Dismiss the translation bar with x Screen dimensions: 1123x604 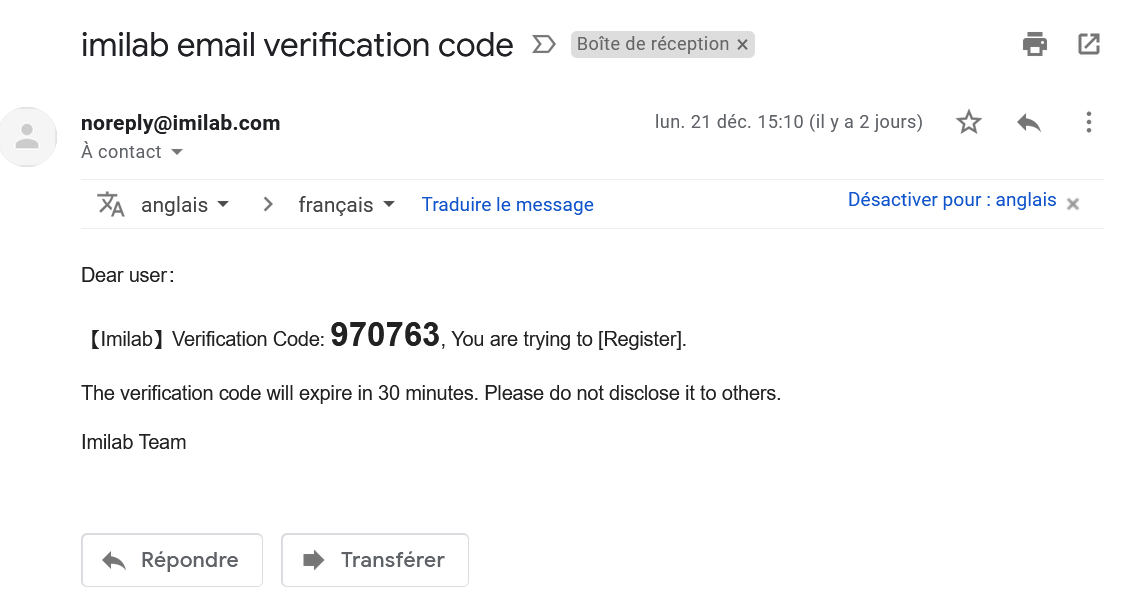click(x=1072, y=204)
